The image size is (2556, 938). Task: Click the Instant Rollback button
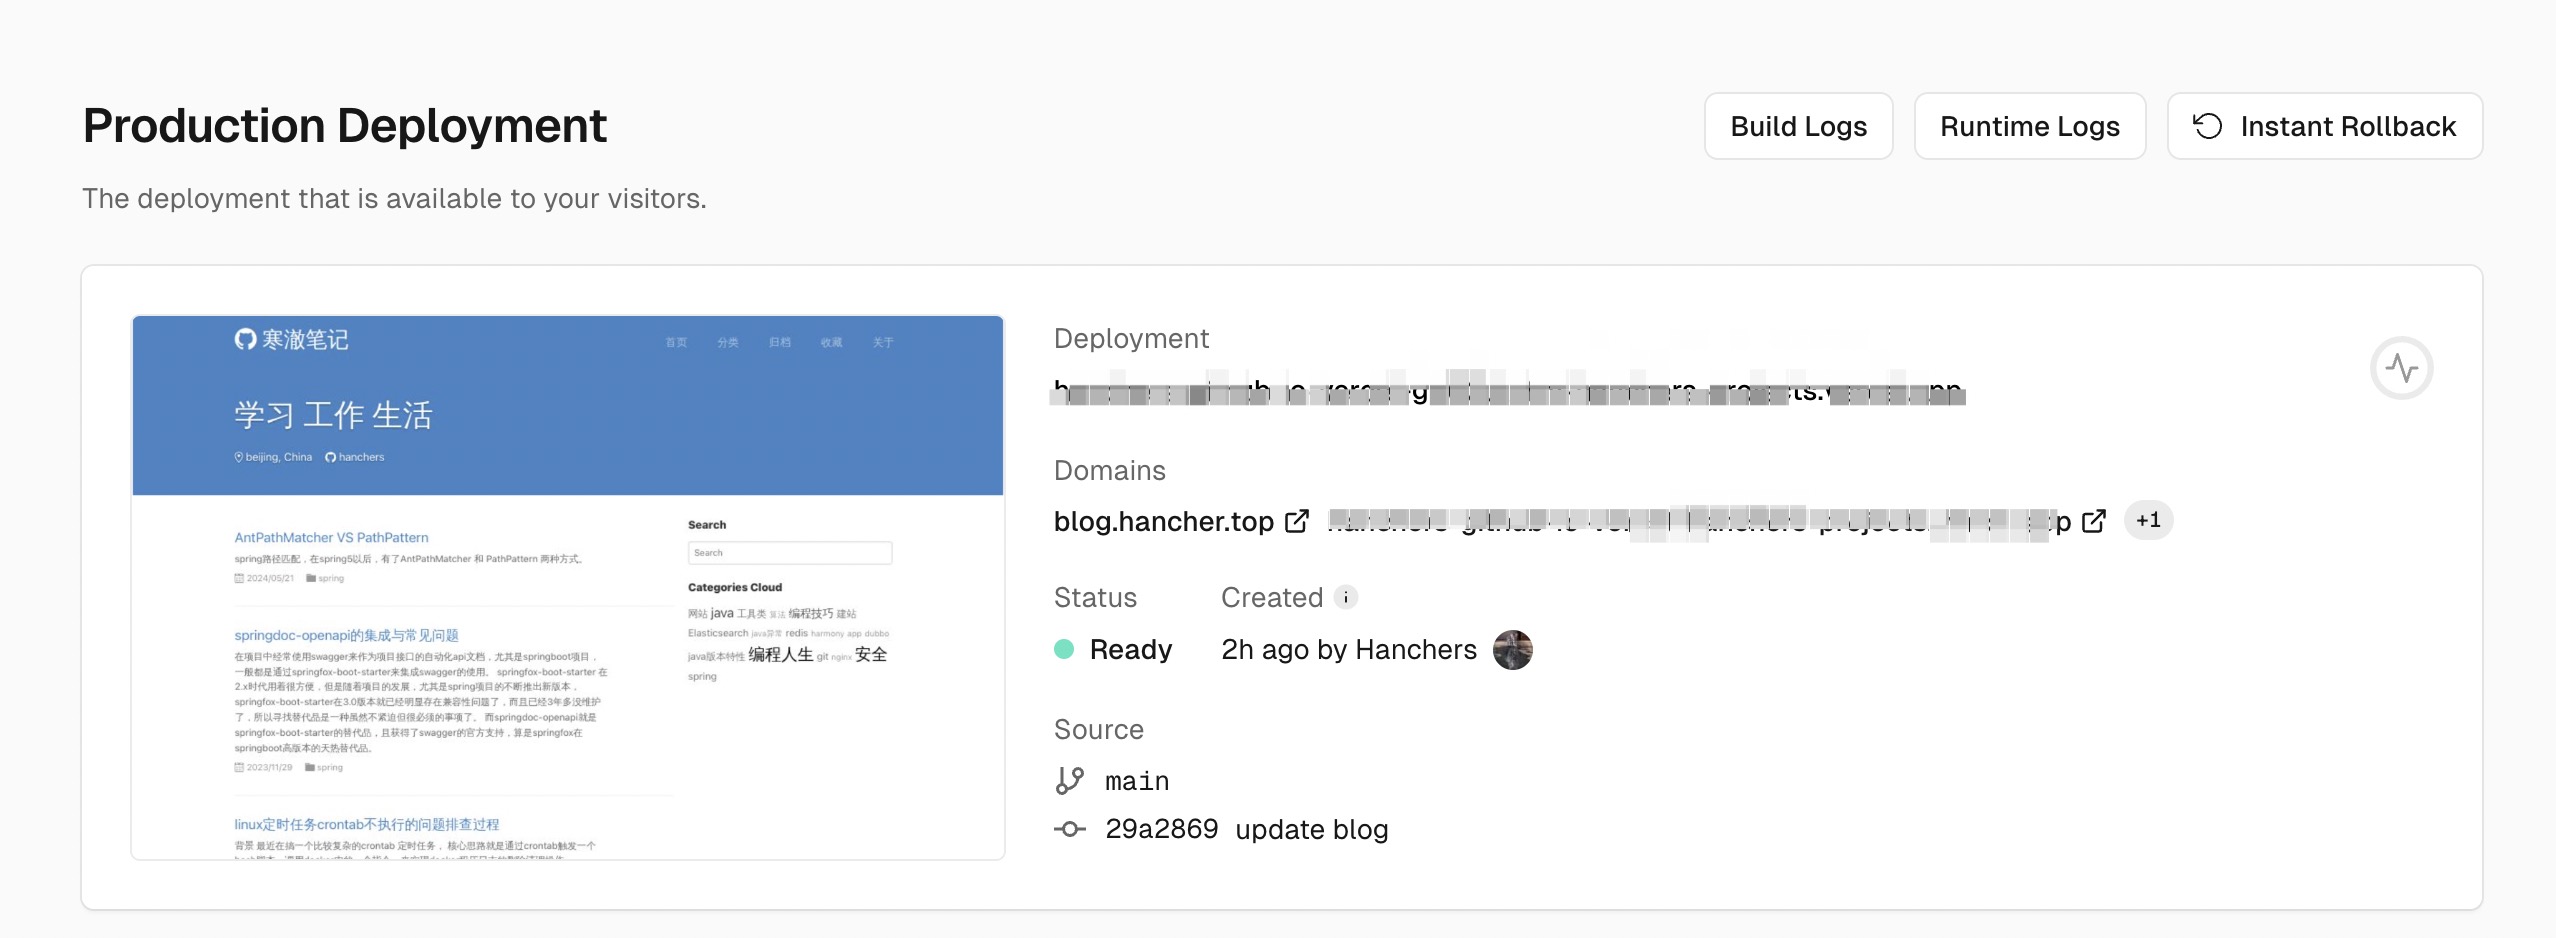pyautogui.click(x=2324, y=126)
